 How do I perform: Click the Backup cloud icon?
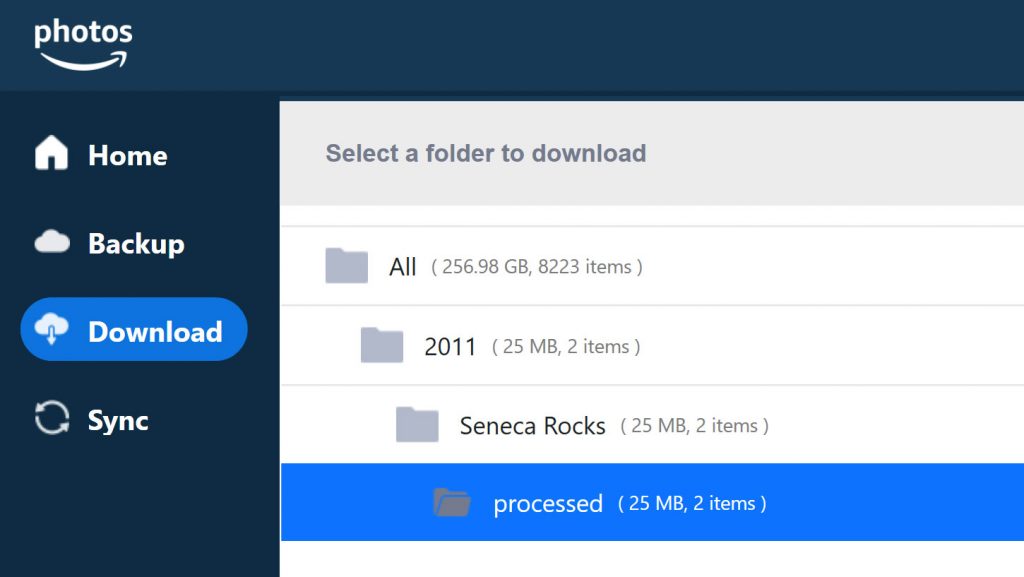[x=52, y=242]
